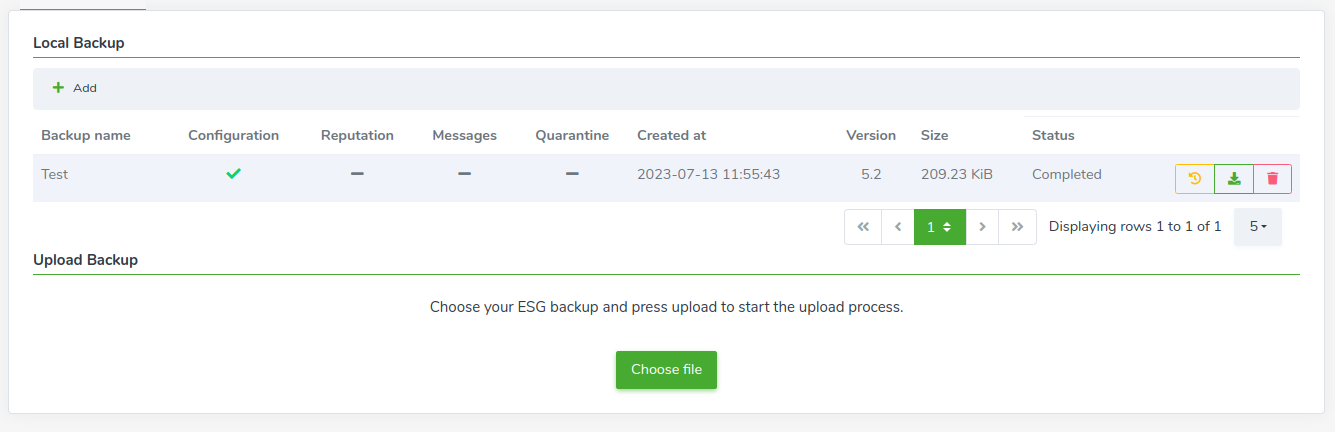Click the Messages dash indicator in Test row
The height and width of the screenshot is (432, 1335).
click(x=464, y=174)
